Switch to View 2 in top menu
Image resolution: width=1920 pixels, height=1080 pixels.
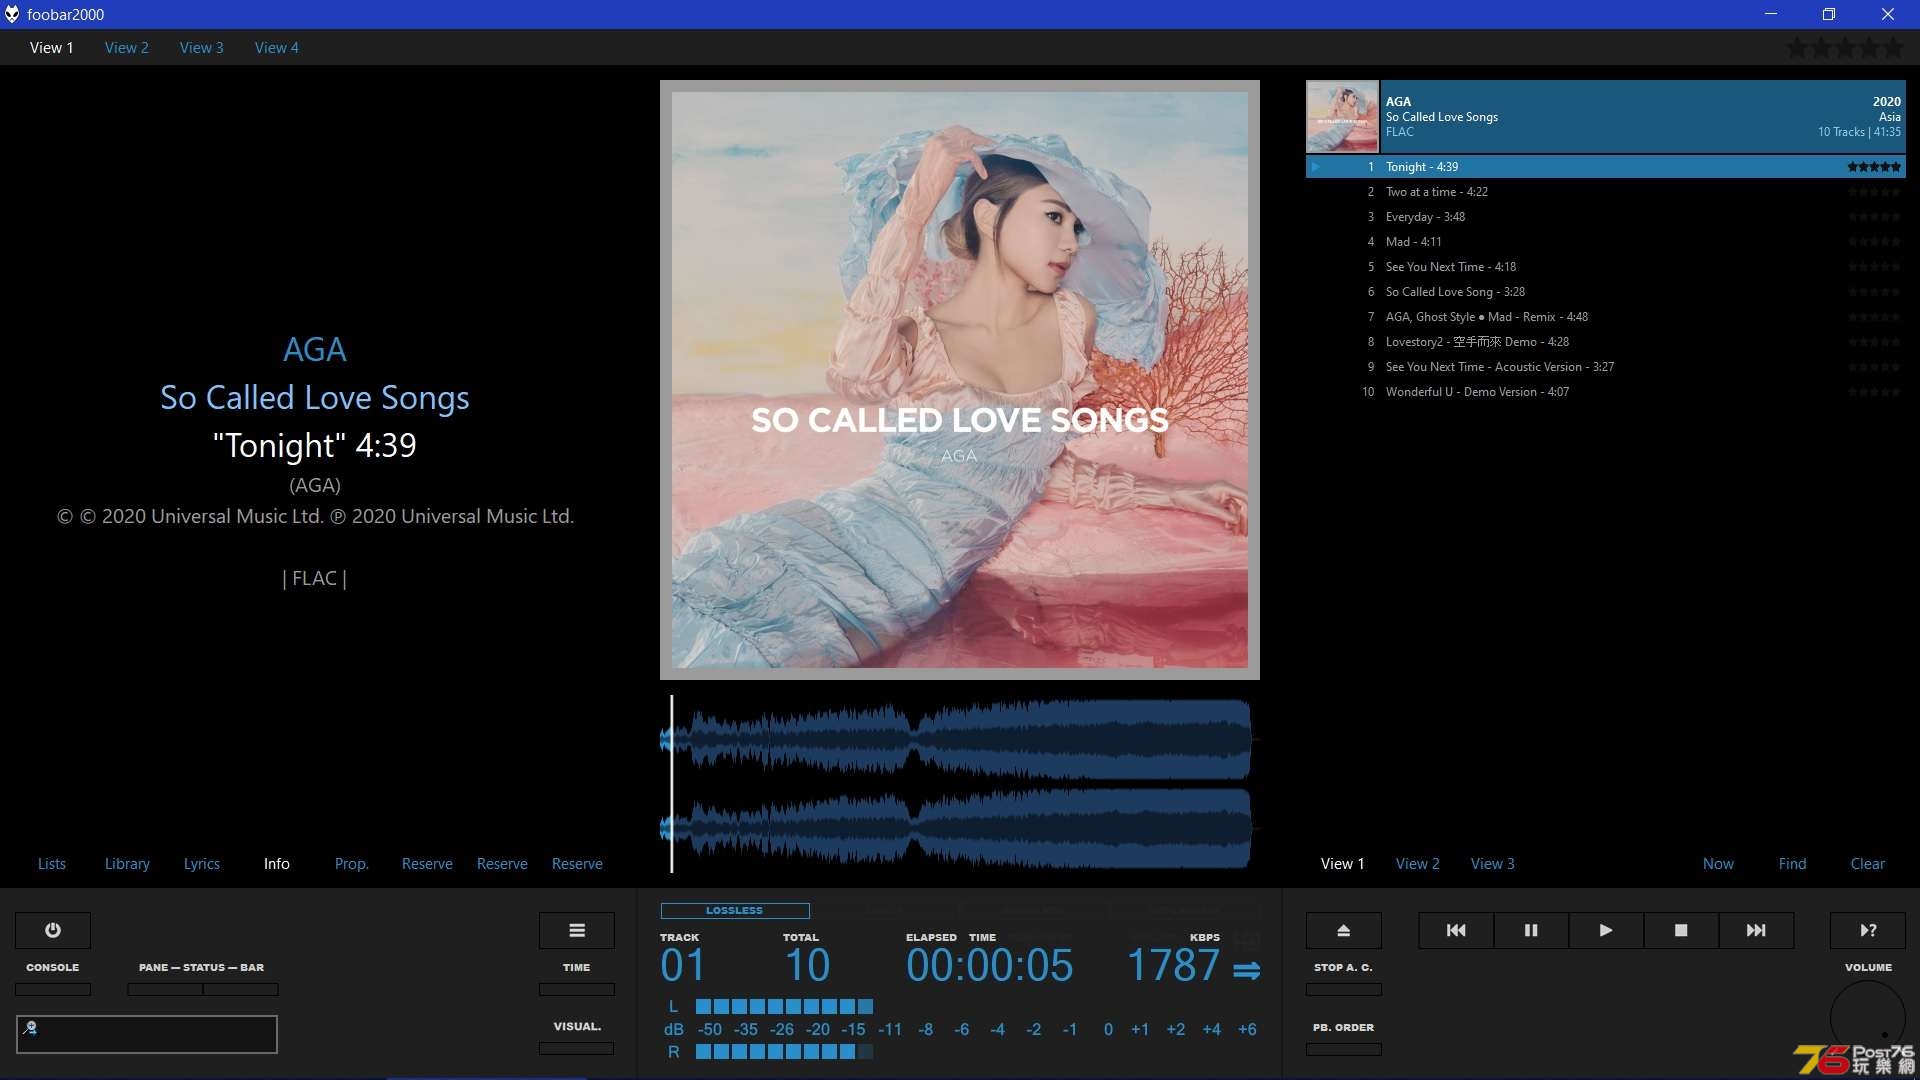tap(127, 47)
